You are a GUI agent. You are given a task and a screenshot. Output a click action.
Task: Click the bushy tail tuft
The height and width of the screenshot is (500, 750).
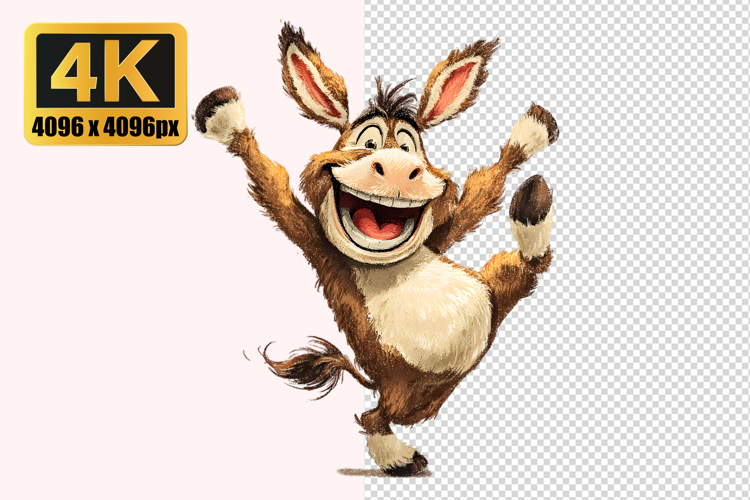pos(300,364)
